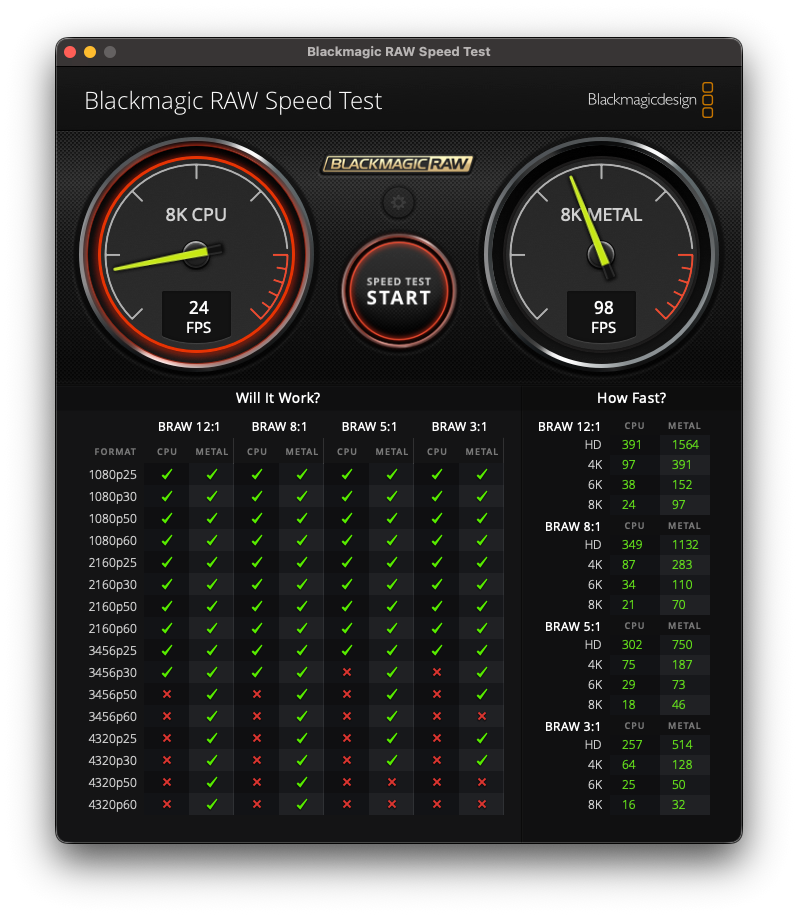Image resolution: width=798 pixels, height=917 pixels.
Task: Select the BRAW 3:1 column header
Action: (x=459, y=427)
